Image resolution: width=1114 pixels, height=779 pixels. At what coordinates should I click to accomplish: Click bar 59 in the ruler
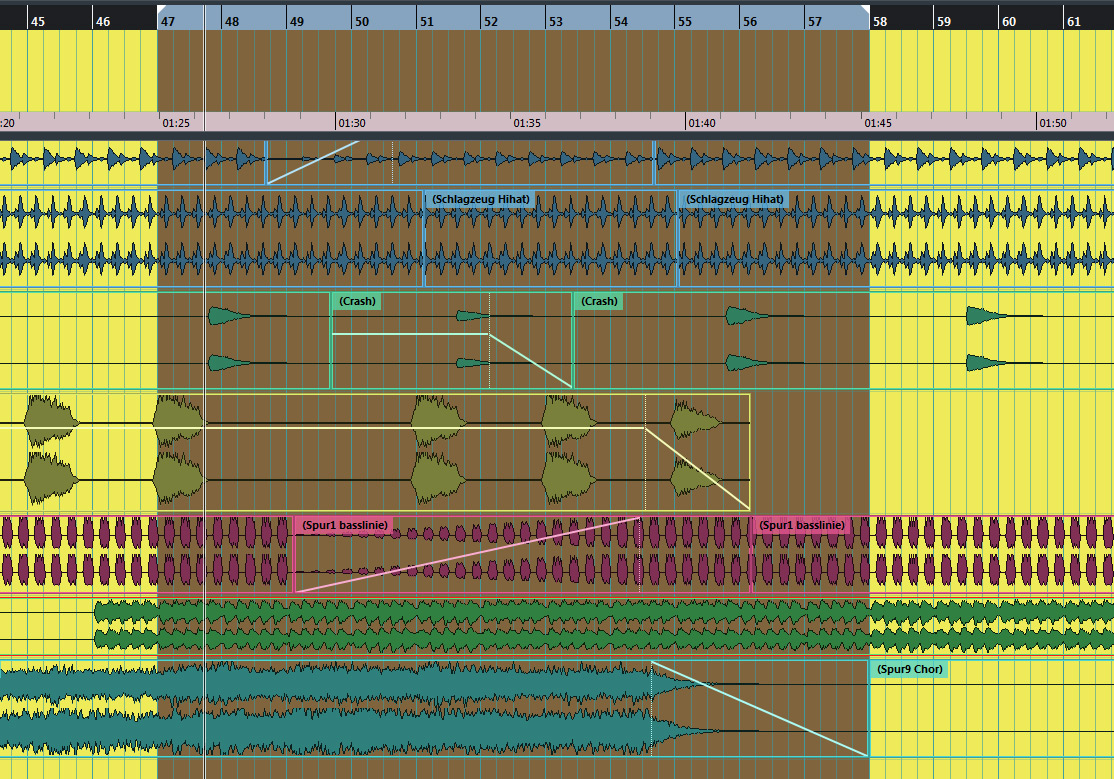944,21
